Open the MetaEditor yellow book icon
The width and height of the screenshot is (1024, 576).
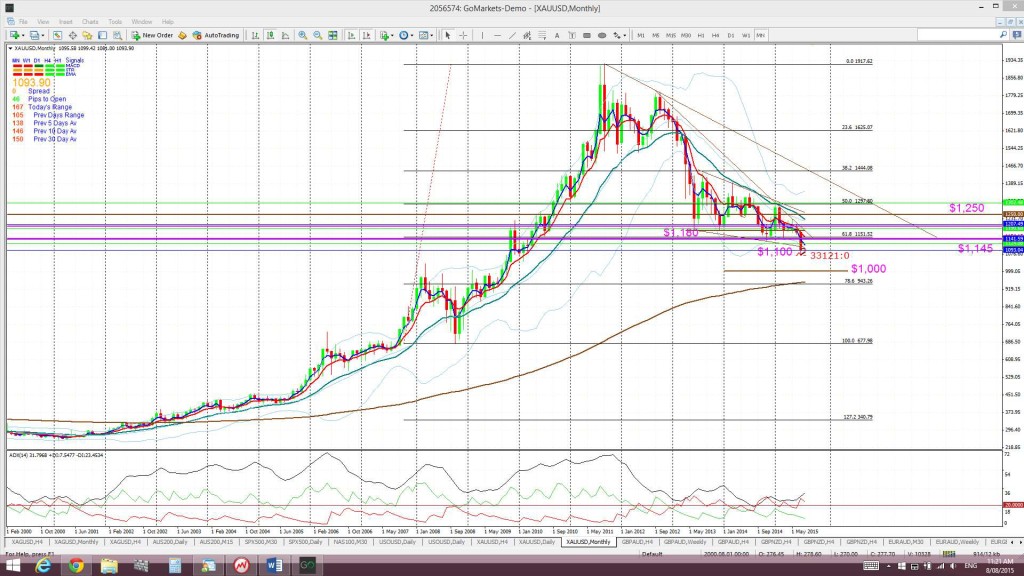[182, 35]
